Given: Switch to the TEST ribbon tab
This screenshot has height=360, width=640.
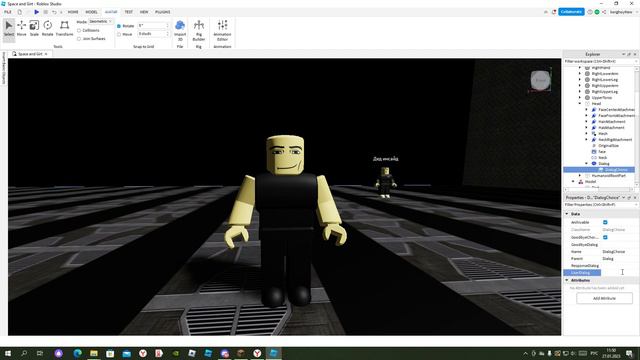Looking at the screenshot, I should [x=129, y=12].
